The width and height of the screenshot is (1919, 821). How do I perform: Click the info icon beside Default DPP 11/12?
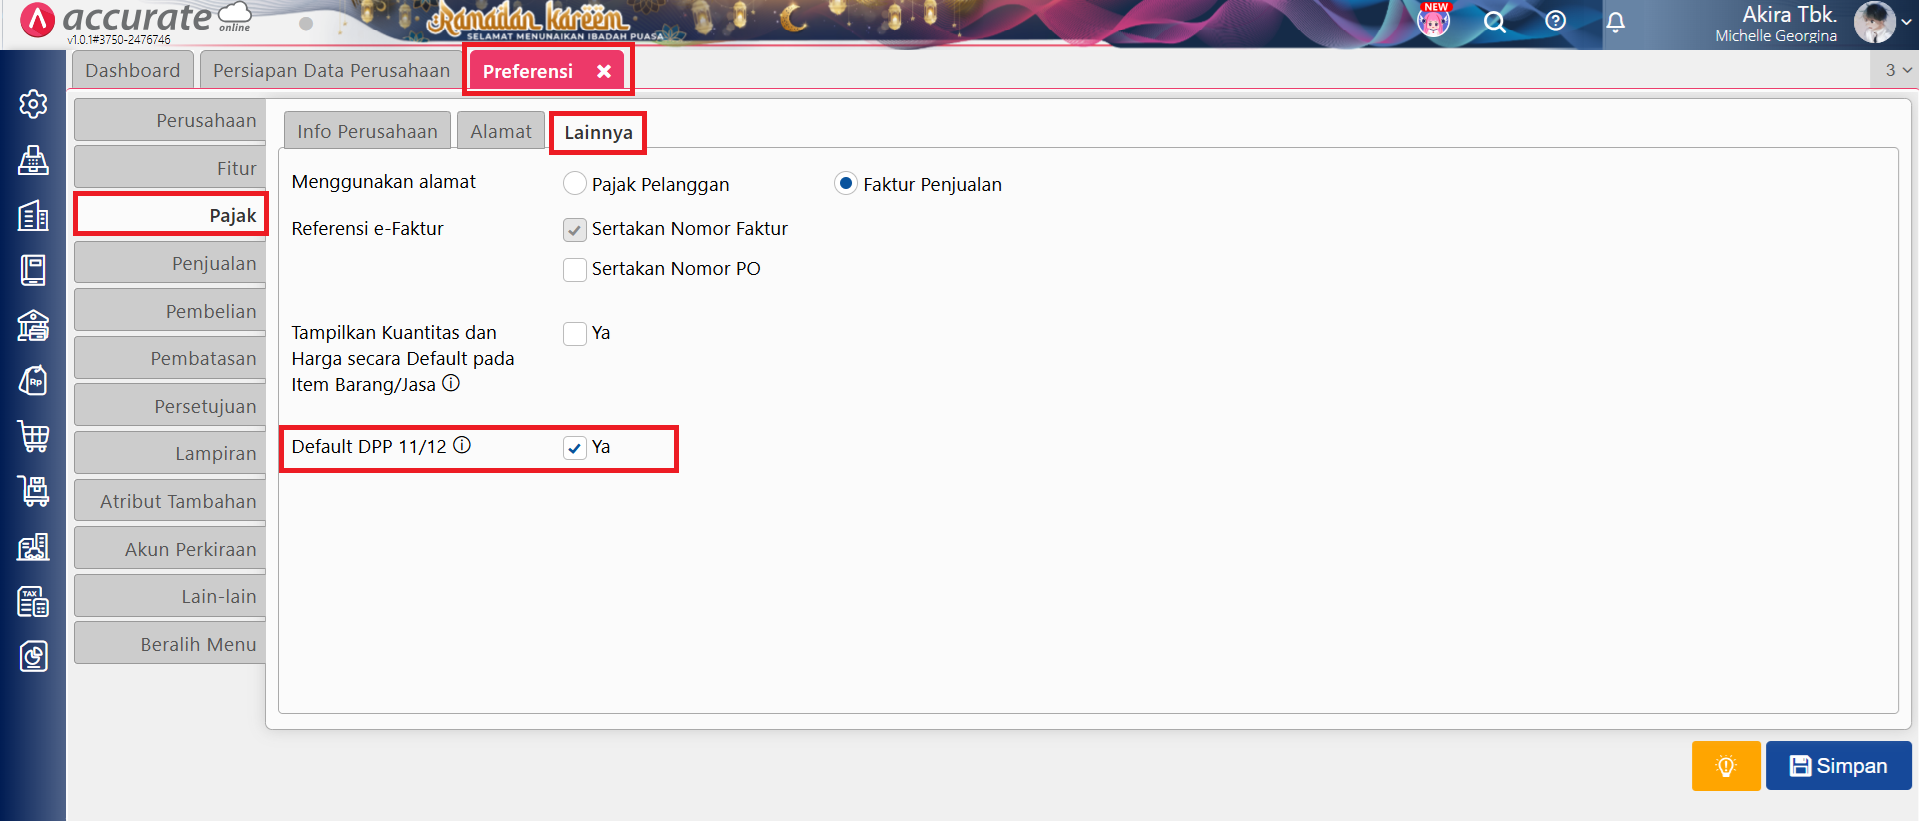click(x=462, y=445)
